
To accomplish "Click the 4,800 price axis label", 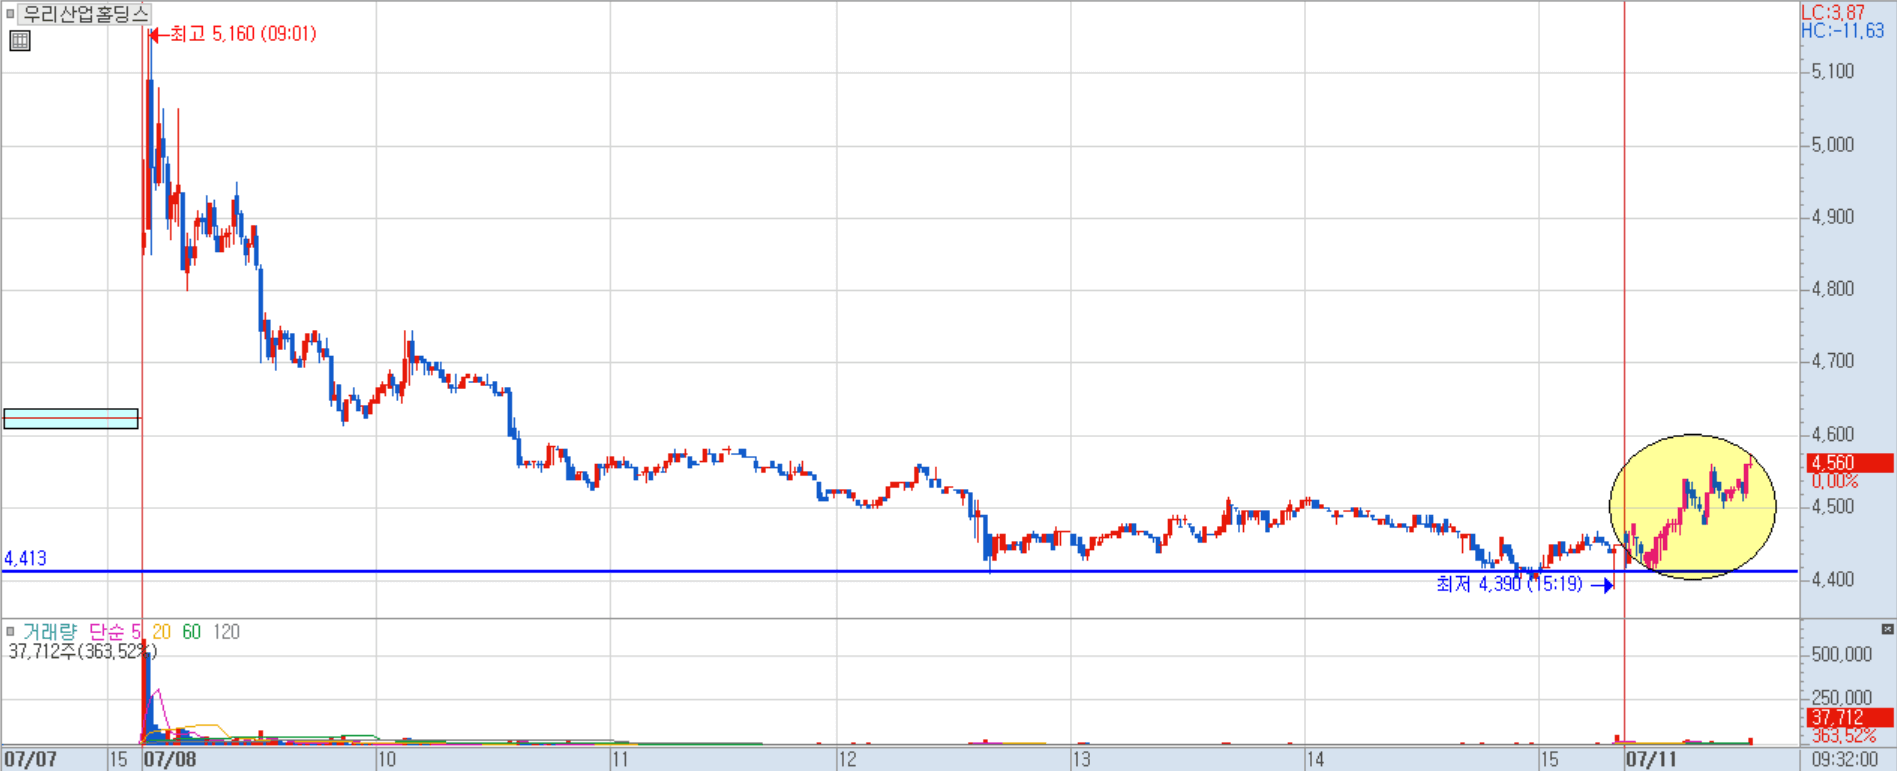I will [1833, 289].
